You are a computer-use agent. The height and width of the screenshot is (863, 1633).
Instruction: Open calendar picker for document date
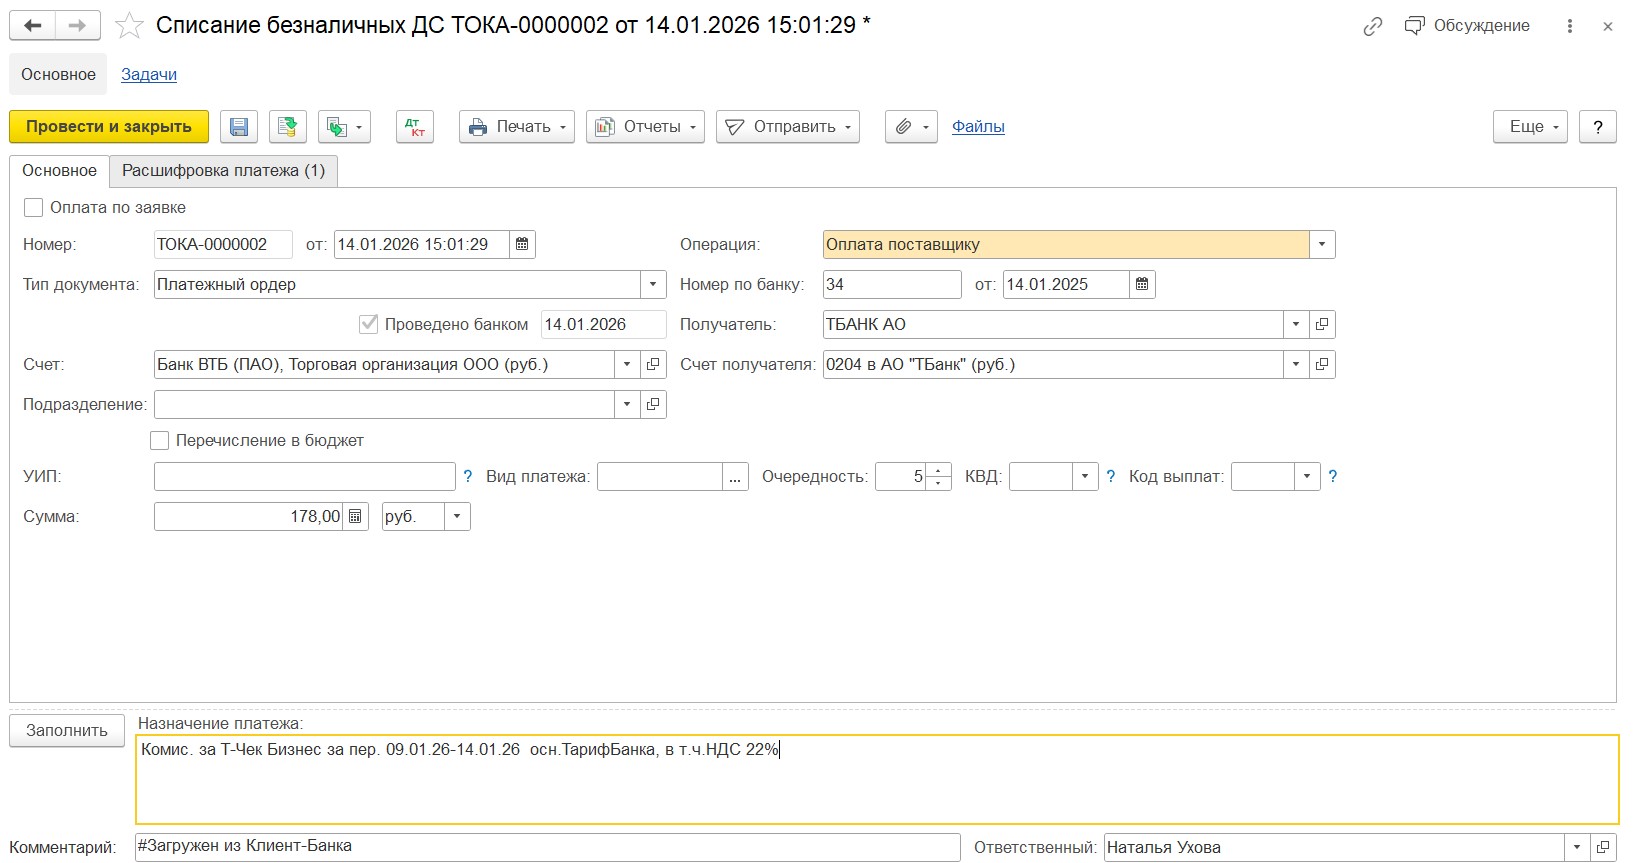click(522, 244)
